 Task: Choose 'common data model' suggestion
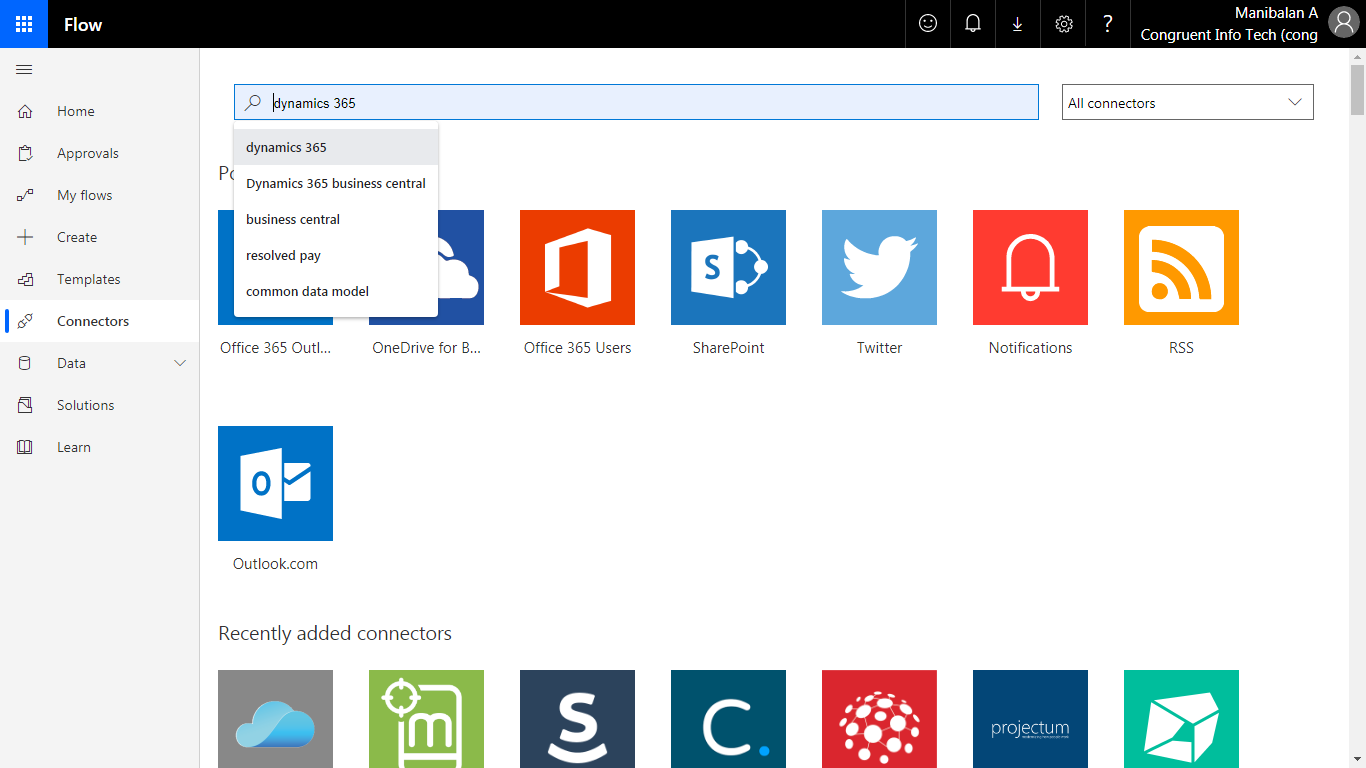pos(336,291)
